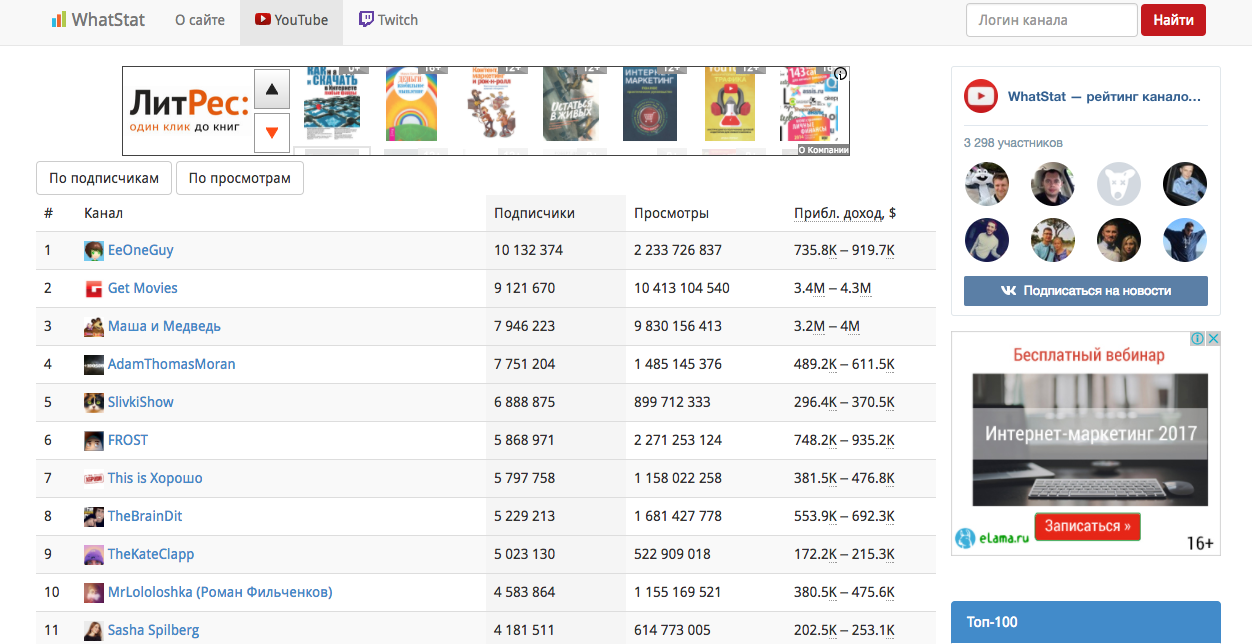Viewport: 1252px width, 644px height.
Task: Click Get Movies channel avatar icon
Action: 94,289
